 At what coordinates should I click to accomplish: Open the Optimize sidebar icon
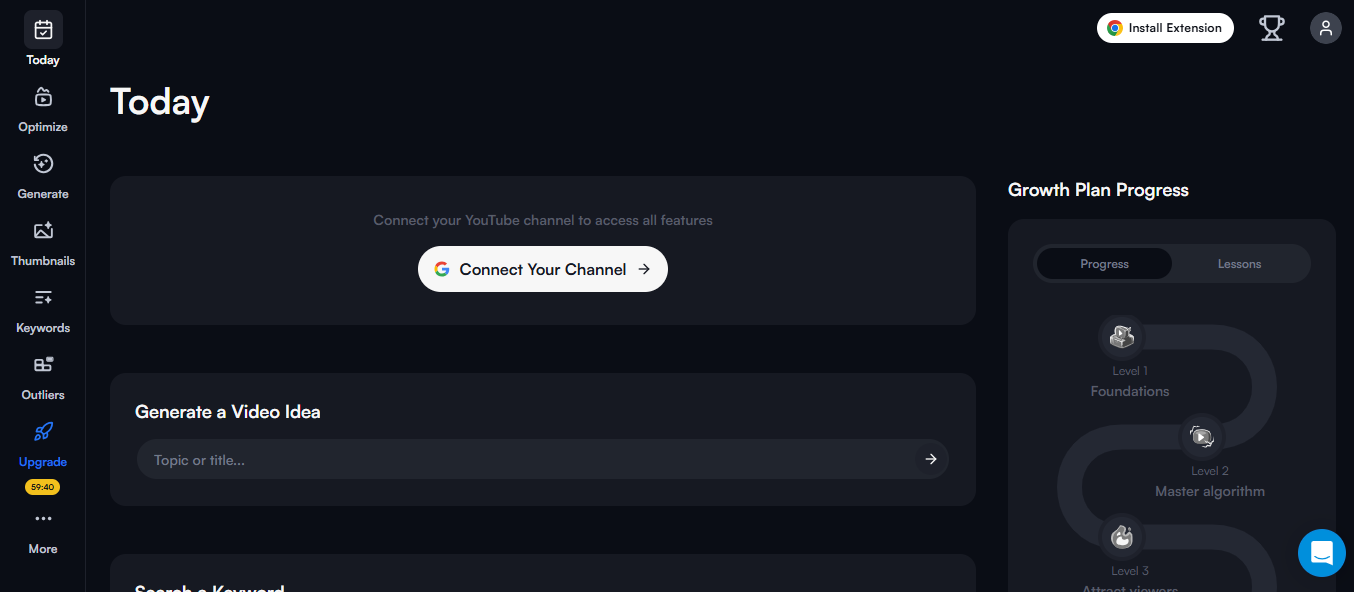coord(43,97)
